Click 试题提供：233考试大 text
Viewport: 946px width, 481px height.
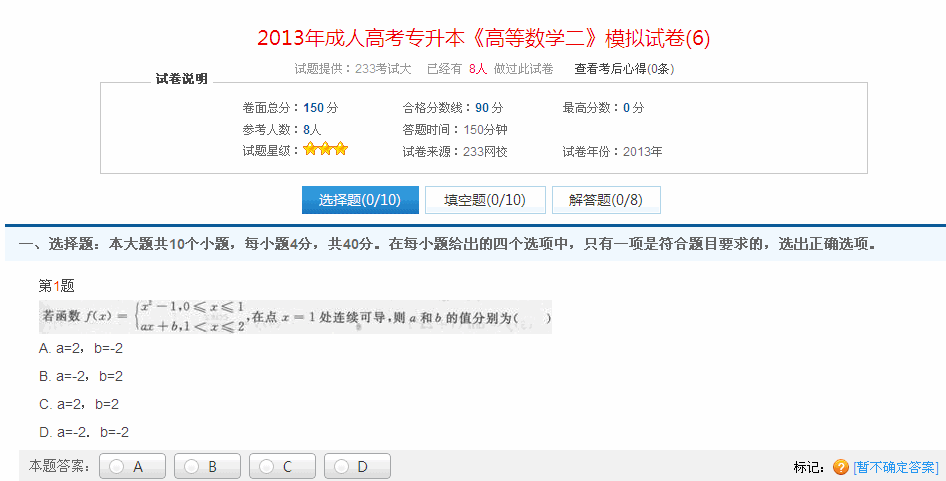(352, 69)
